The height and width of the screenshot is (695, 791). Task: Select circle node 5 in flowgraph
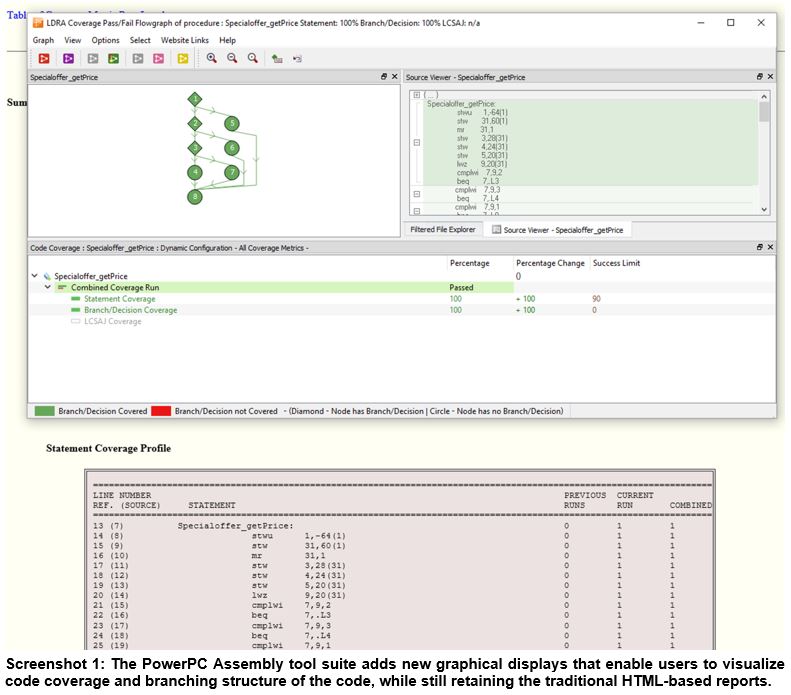(232, 124)
